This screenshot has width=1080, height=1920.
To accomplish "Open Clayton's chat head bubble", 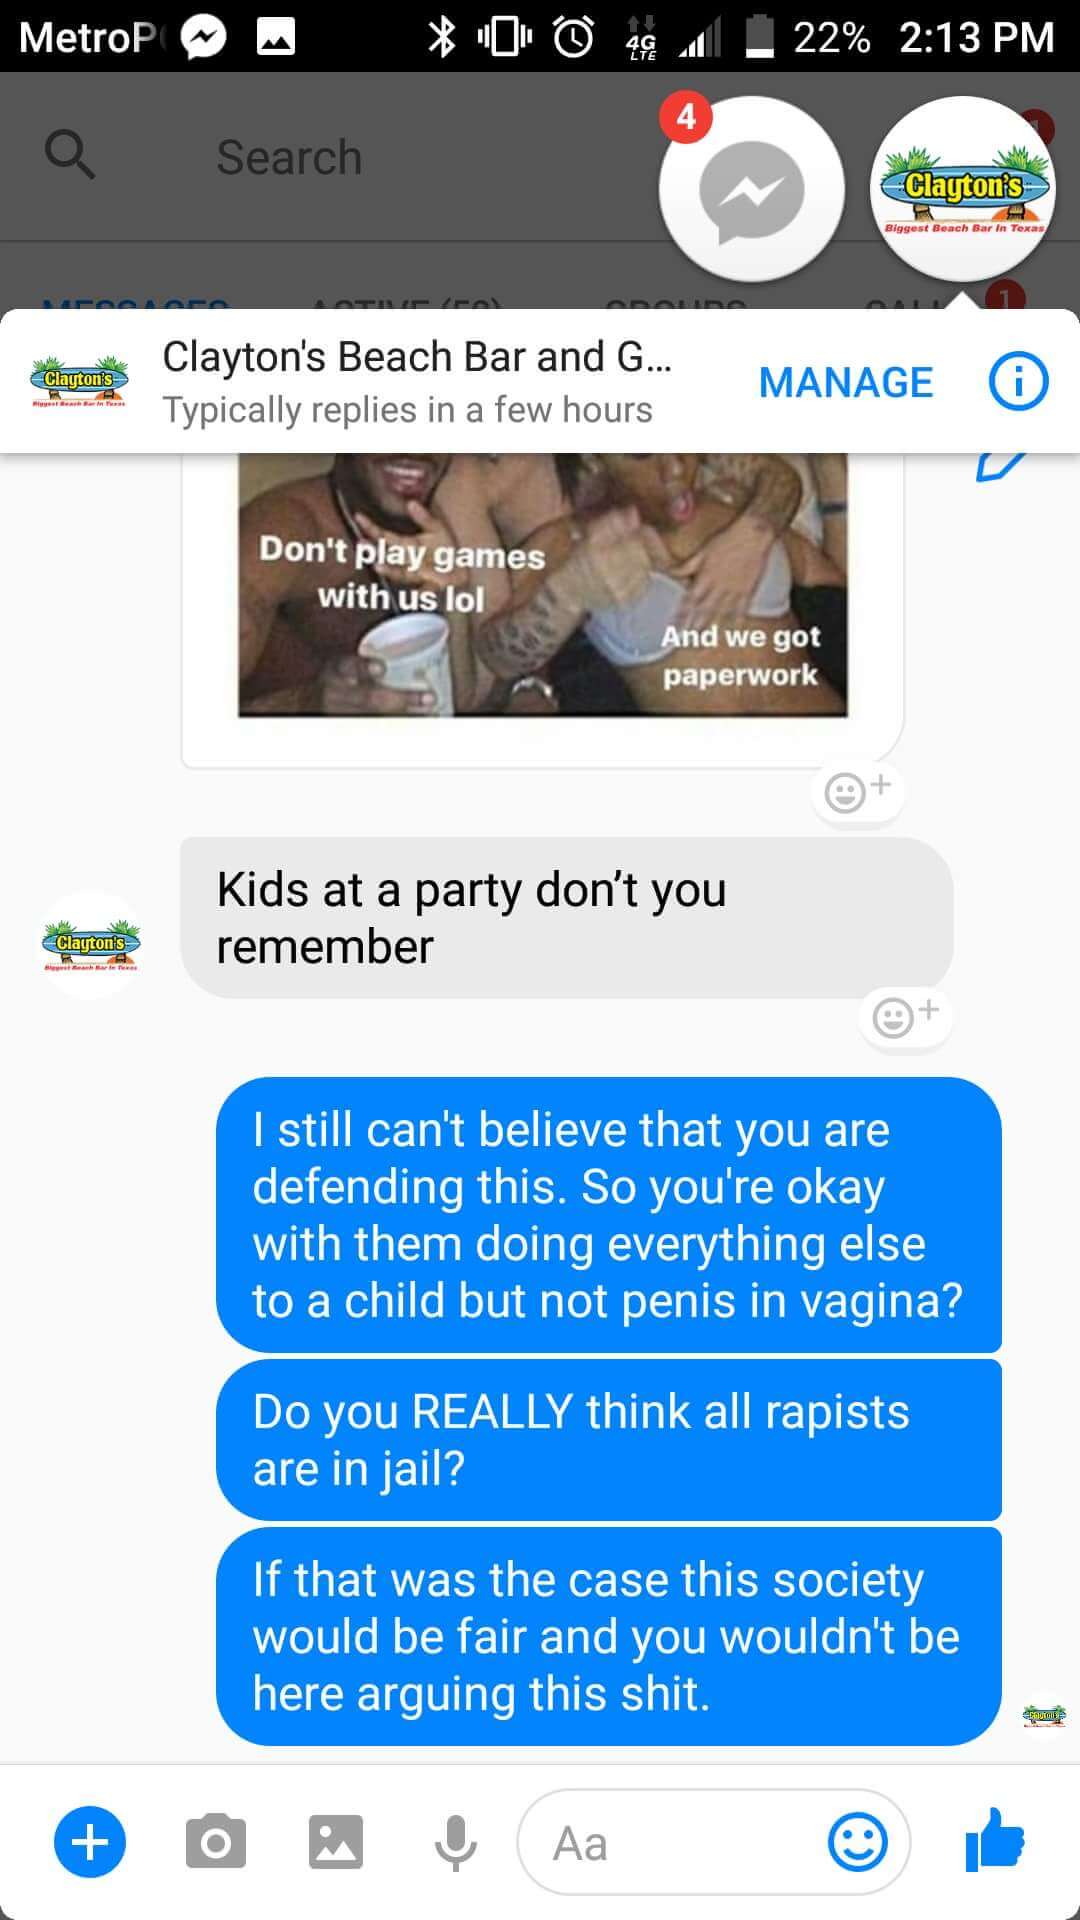I will click(962, 188).
